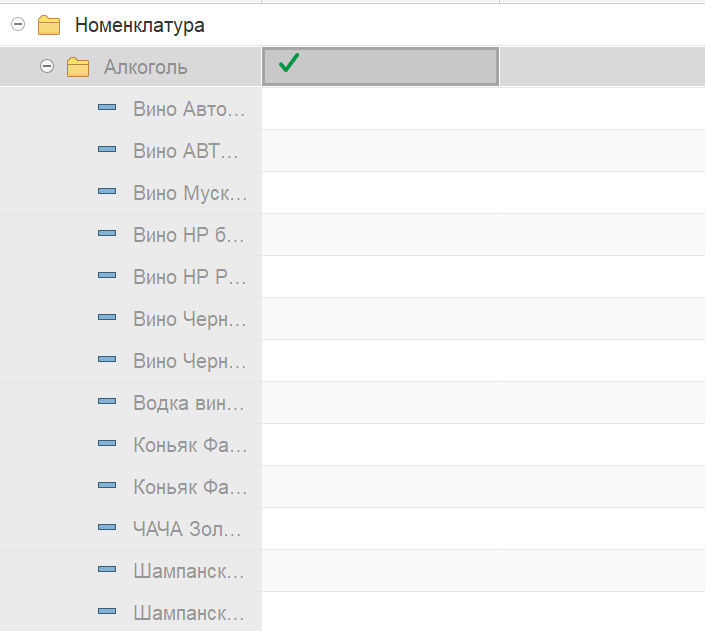The height and width of the screenshot is (631, 705).
Task: Click item icon beside Вино АВТ…
Action: coord(107,149)
